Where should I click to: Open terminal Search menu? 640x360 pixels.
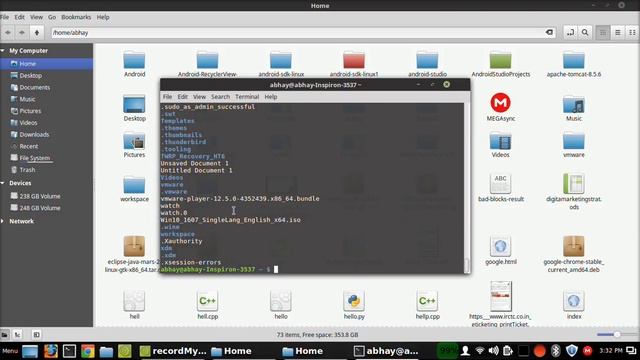tap(220, 97)
